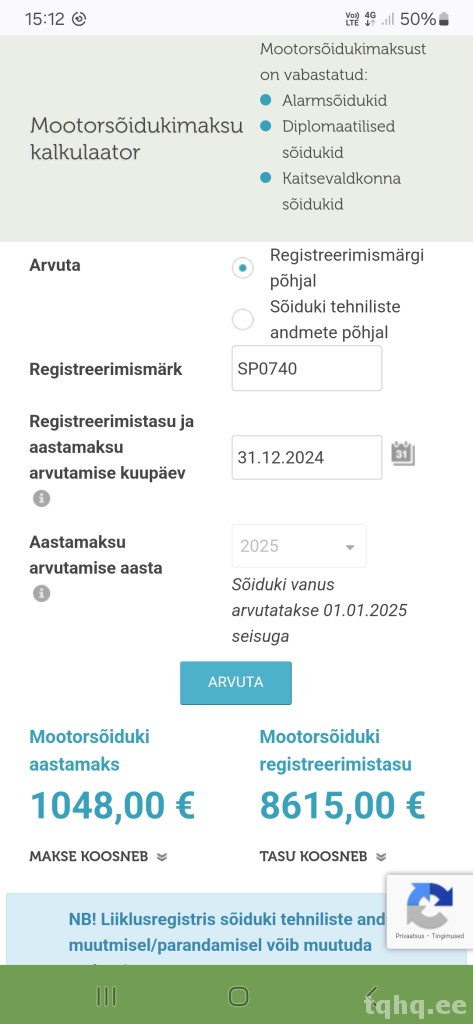Expand MAKSE KOOSNEB breakdown
The height and width of the screenshot is (1024, 473).
tap(98, 856)
